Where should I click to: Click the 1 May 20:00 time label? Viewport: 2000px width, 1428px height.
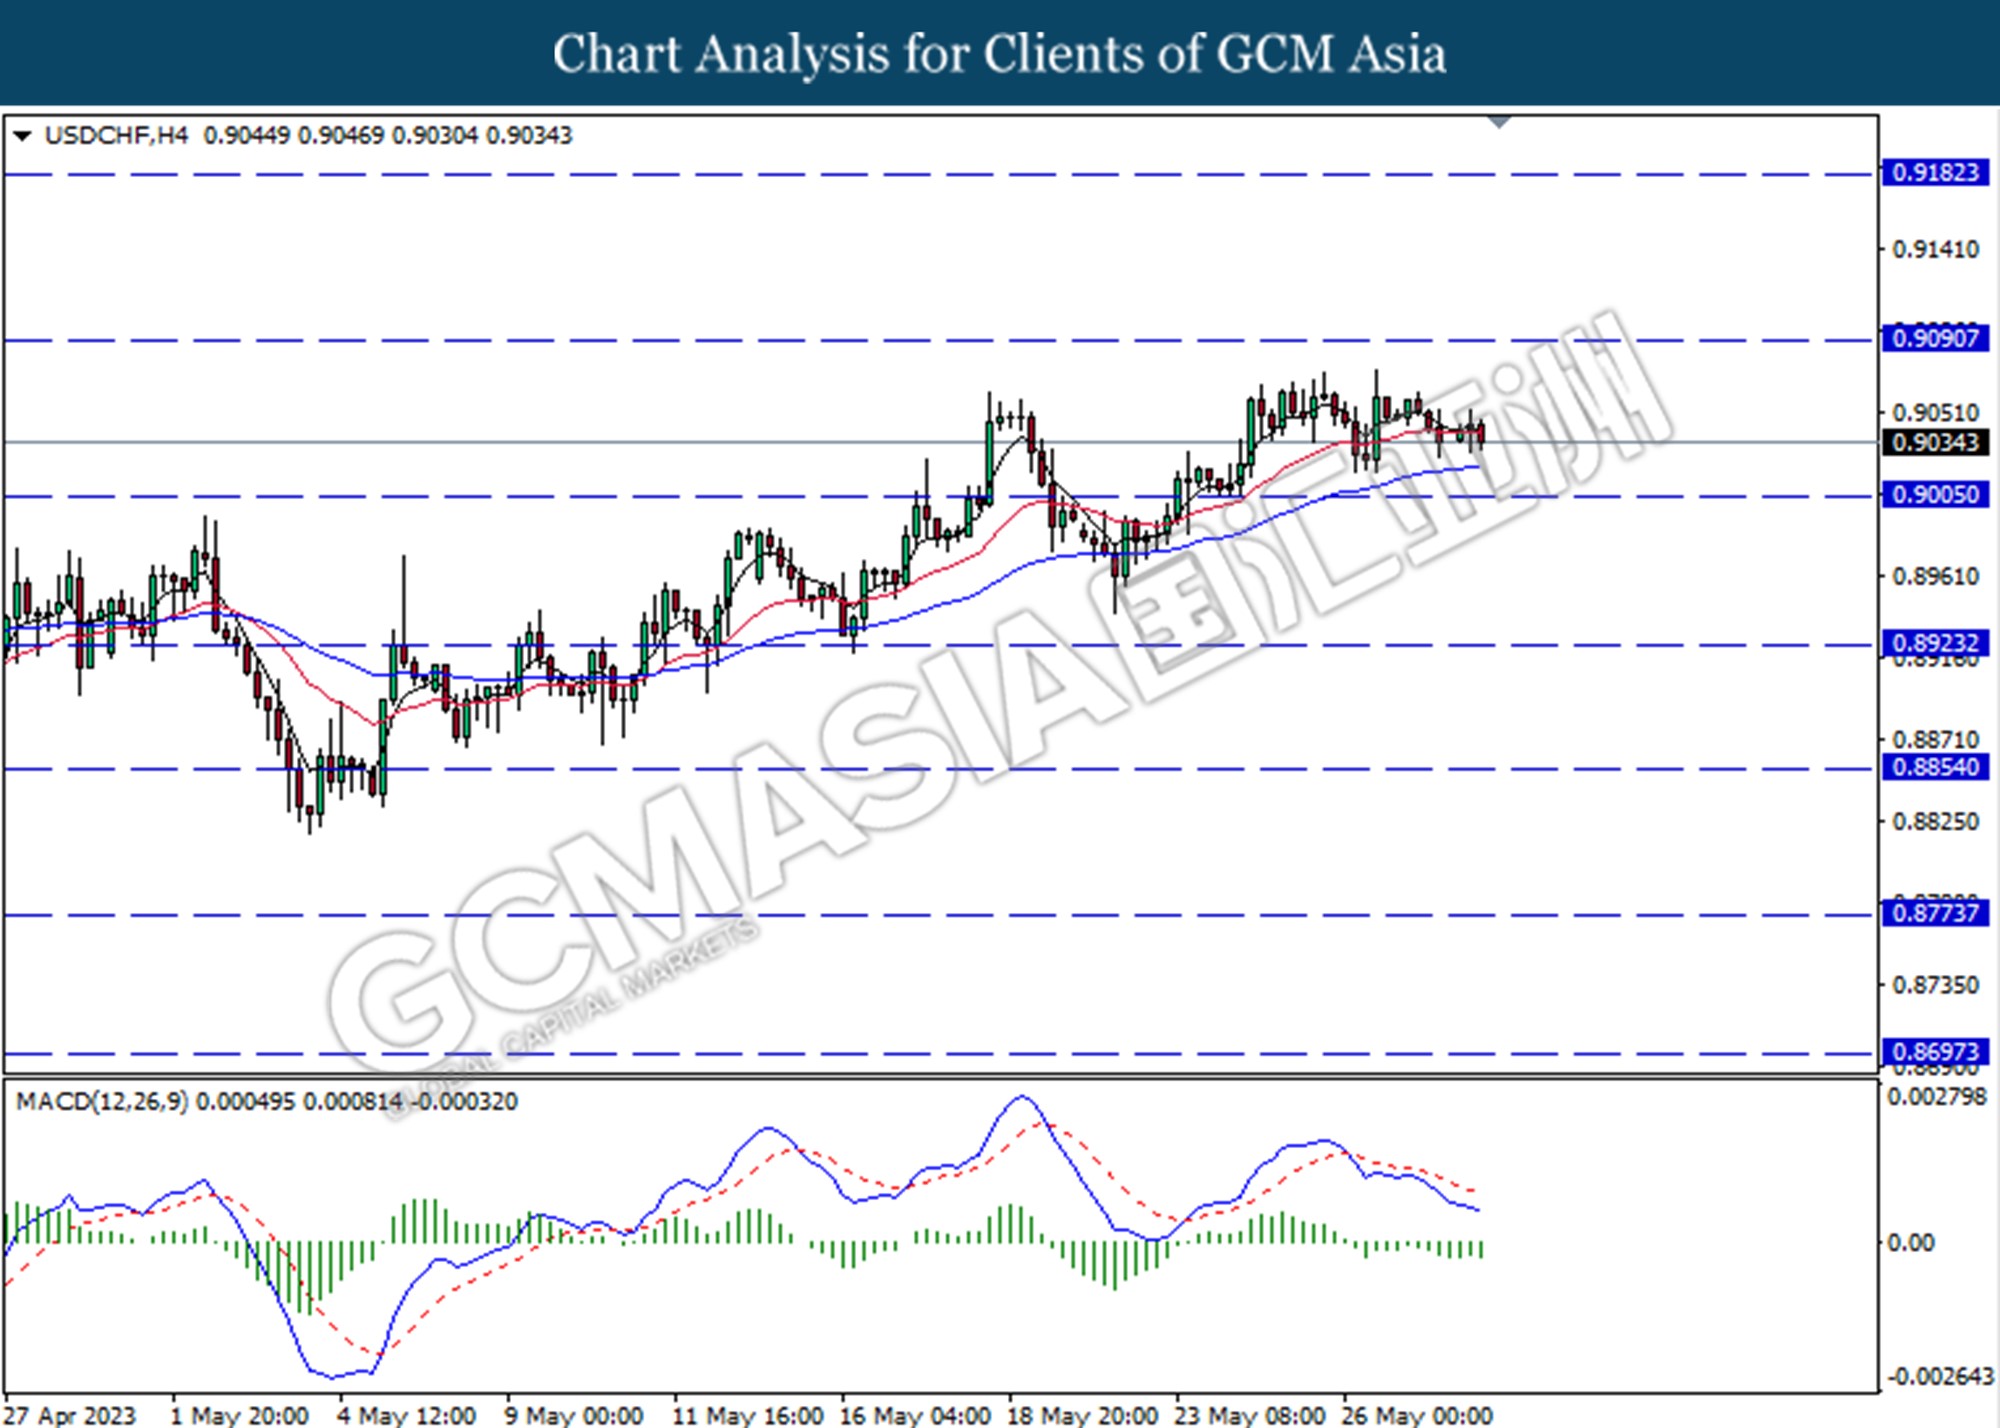tap(239, 1415)
